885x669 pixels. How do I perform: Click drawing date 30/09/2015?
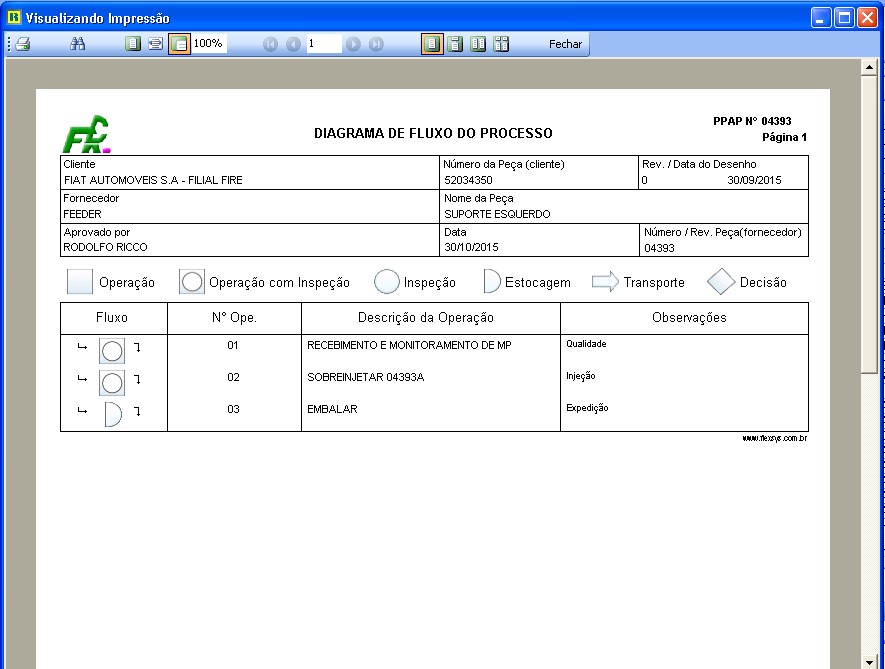point(754,180)
